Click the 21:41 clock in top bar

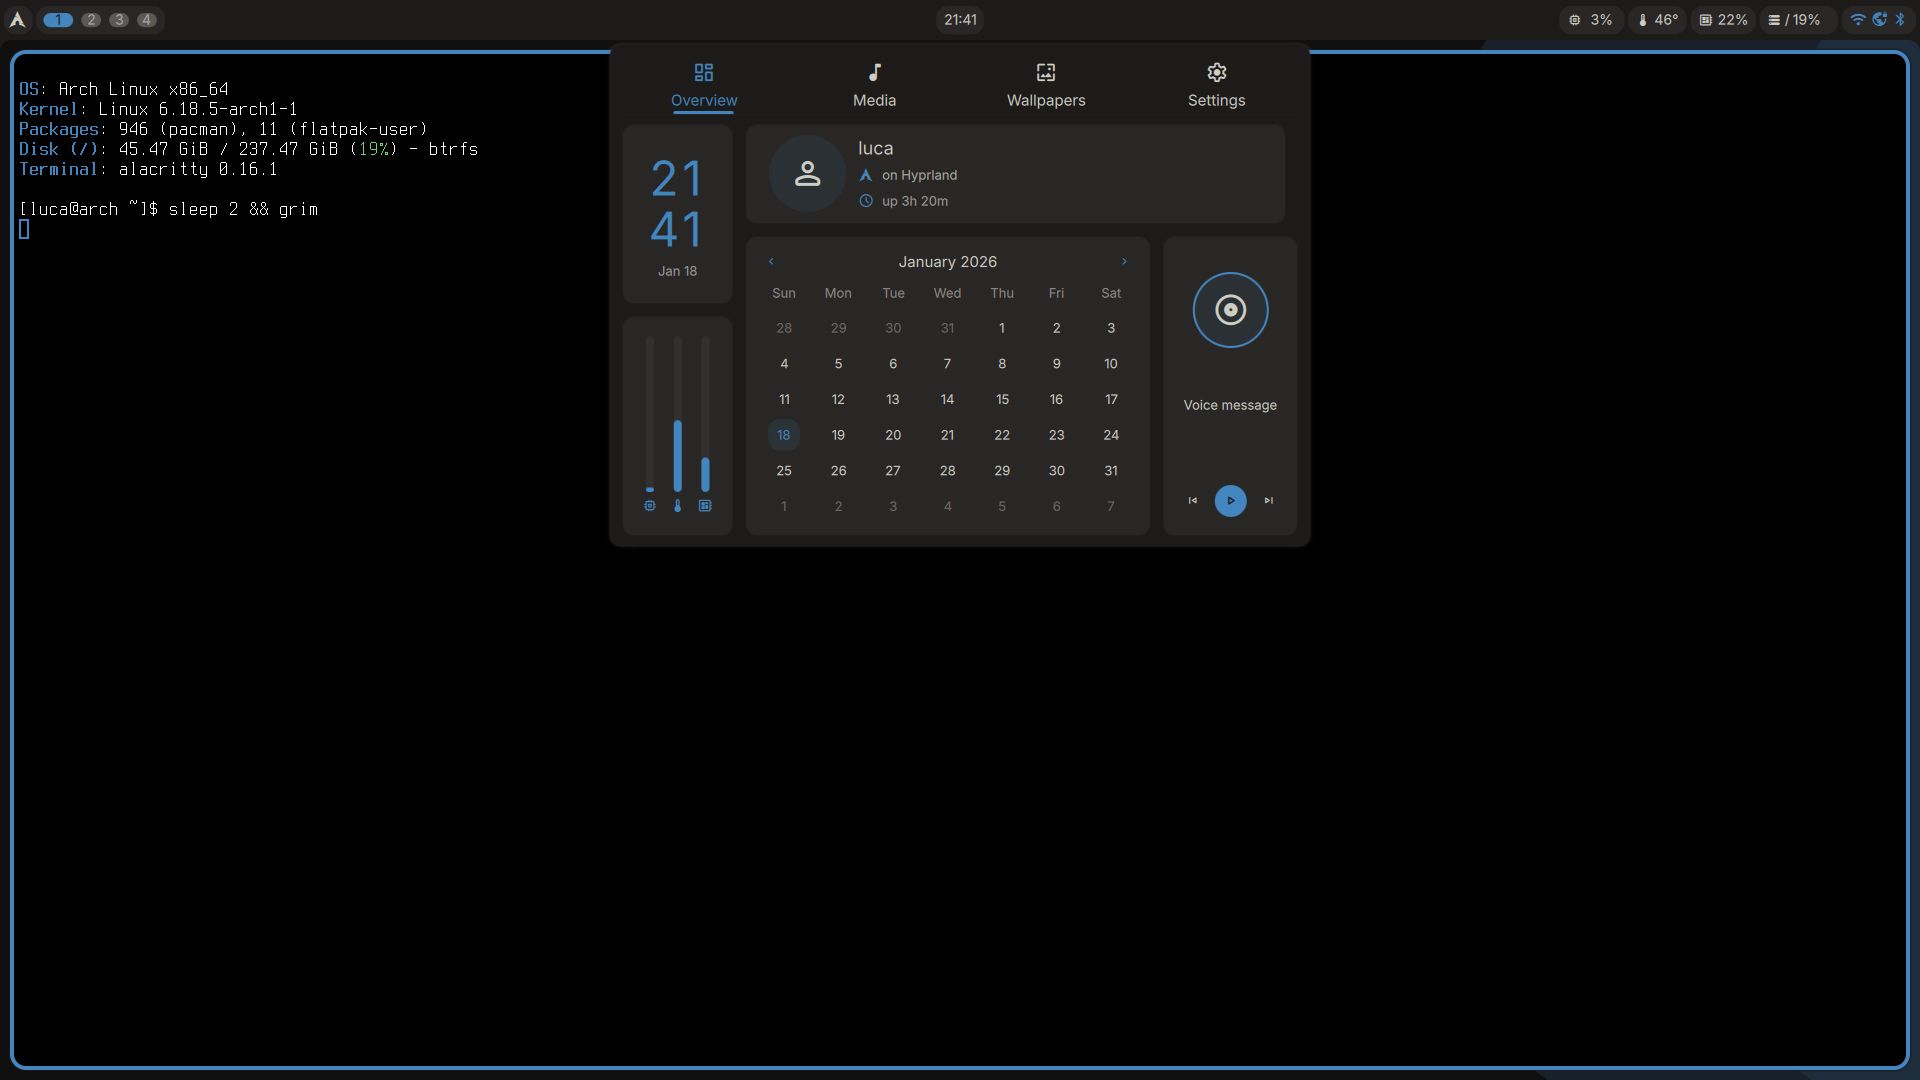point(959,19)
